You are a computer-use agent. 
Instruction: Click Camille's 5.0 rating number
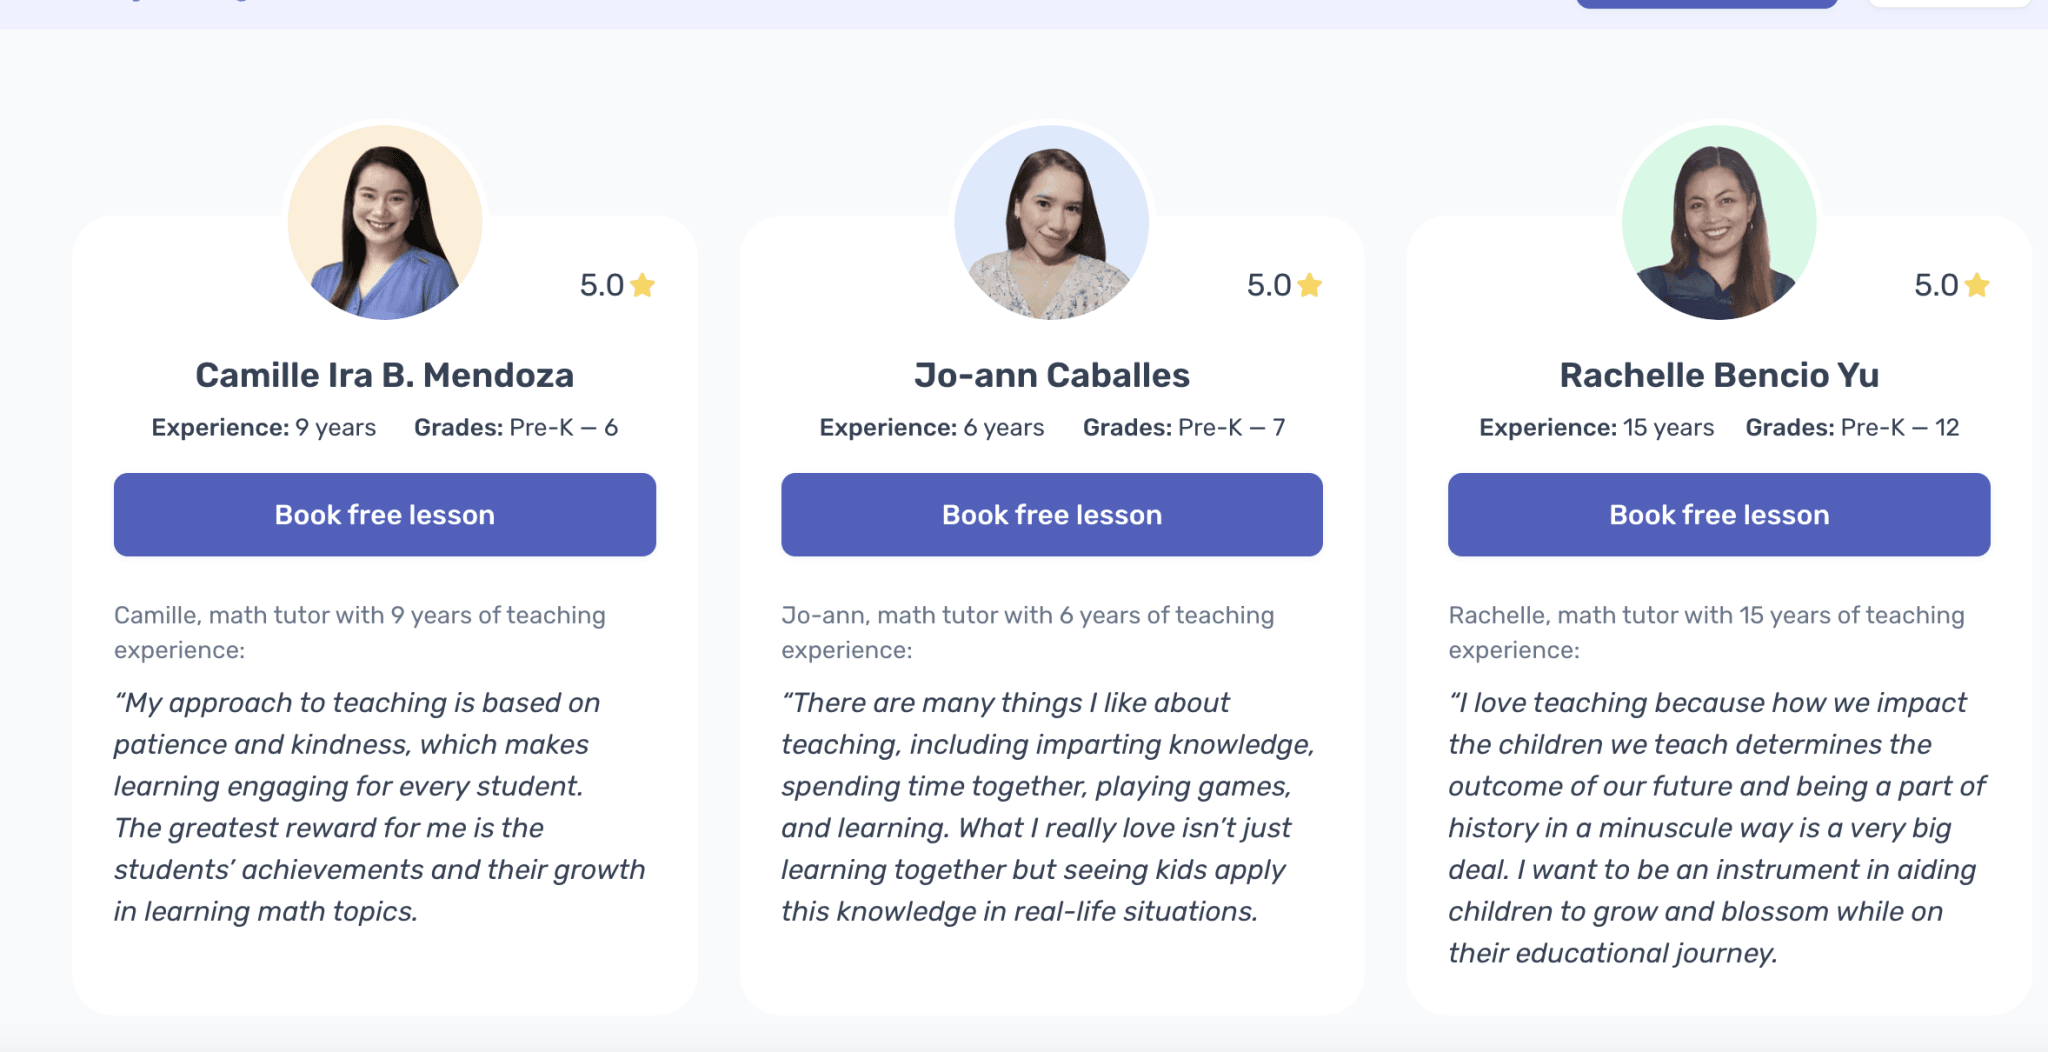click(x=601, y=286)
